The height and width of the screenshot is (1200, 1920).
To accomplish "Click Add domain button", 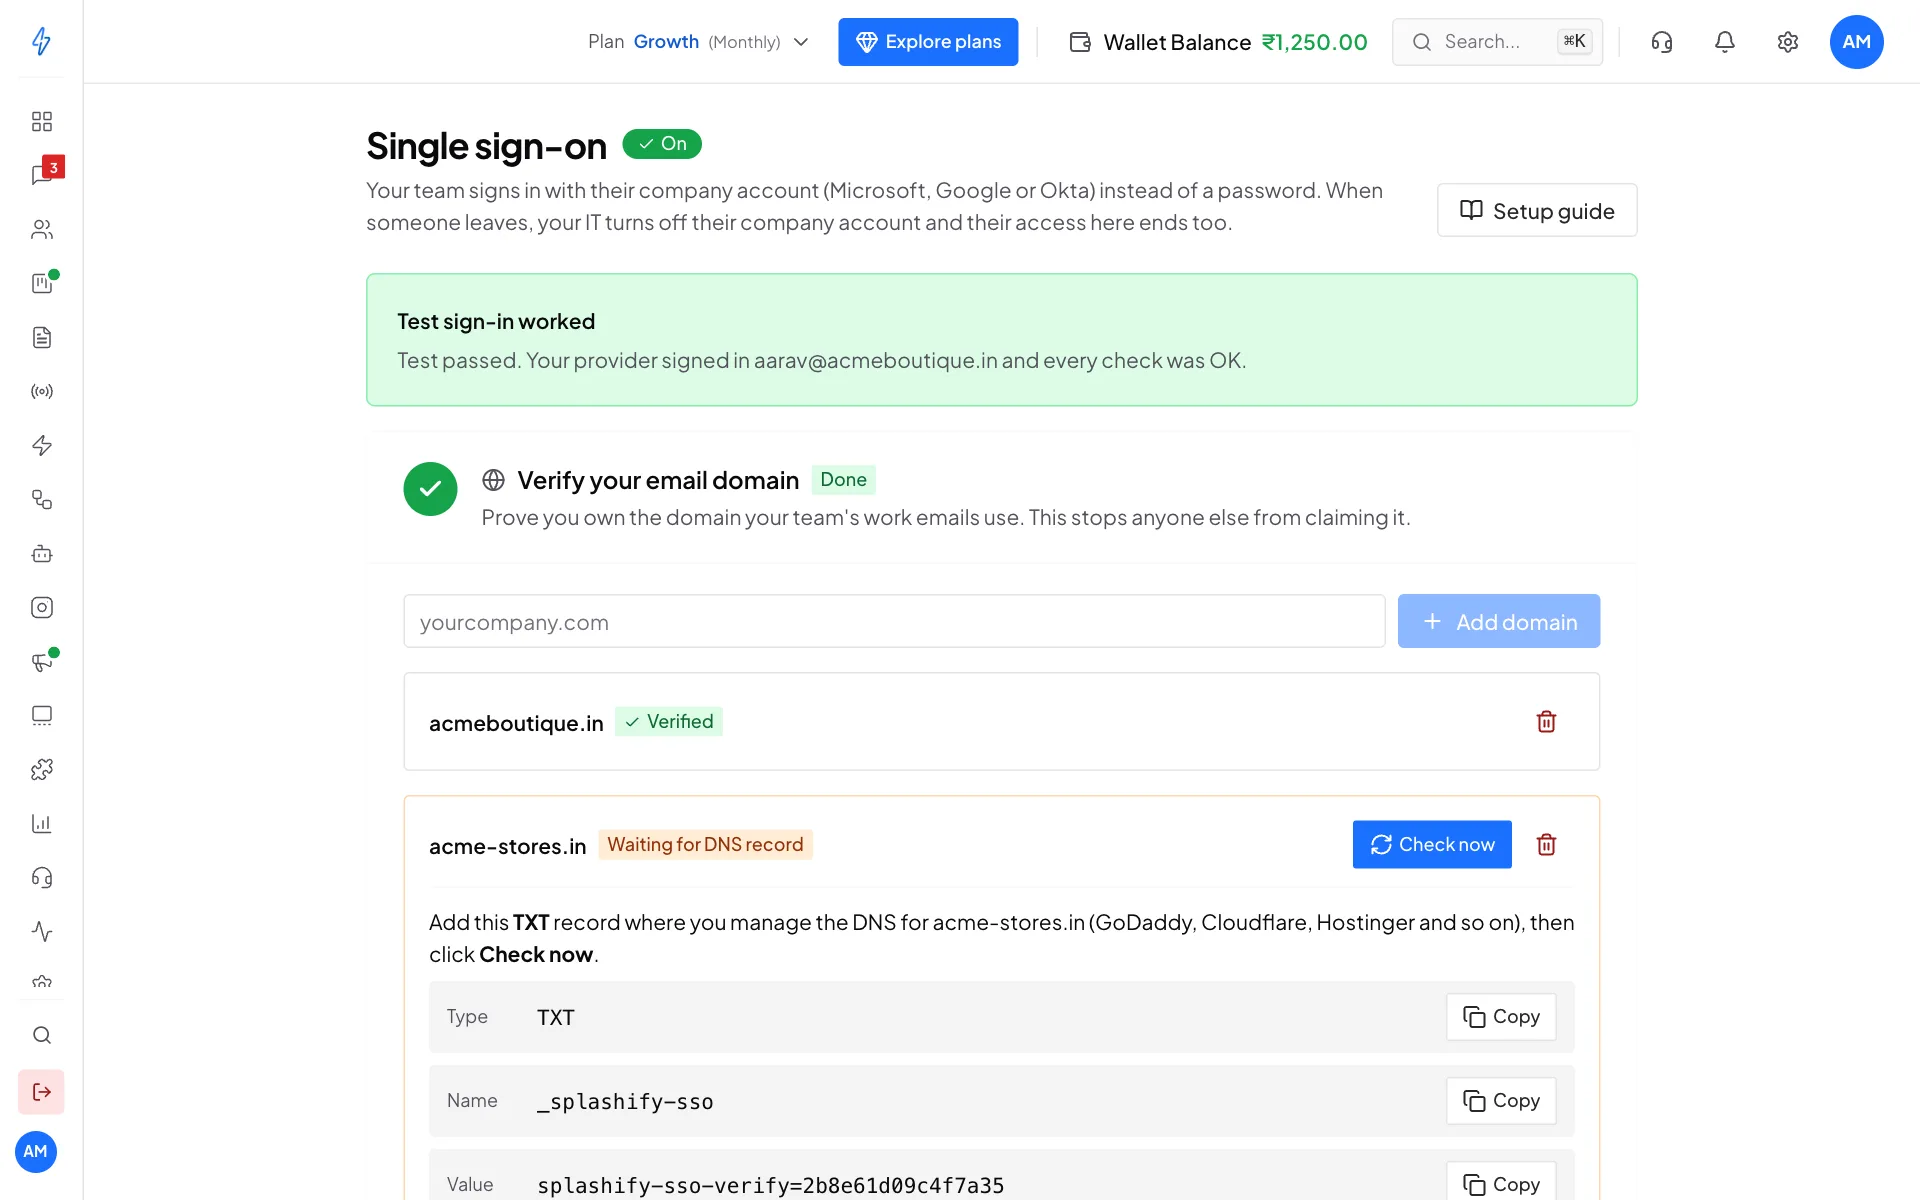I will (1499, 621).
